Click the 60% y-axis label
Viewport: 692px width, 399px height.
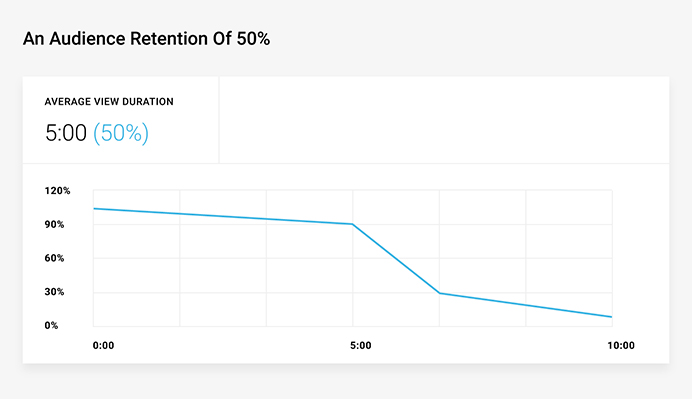coord(54,258)
